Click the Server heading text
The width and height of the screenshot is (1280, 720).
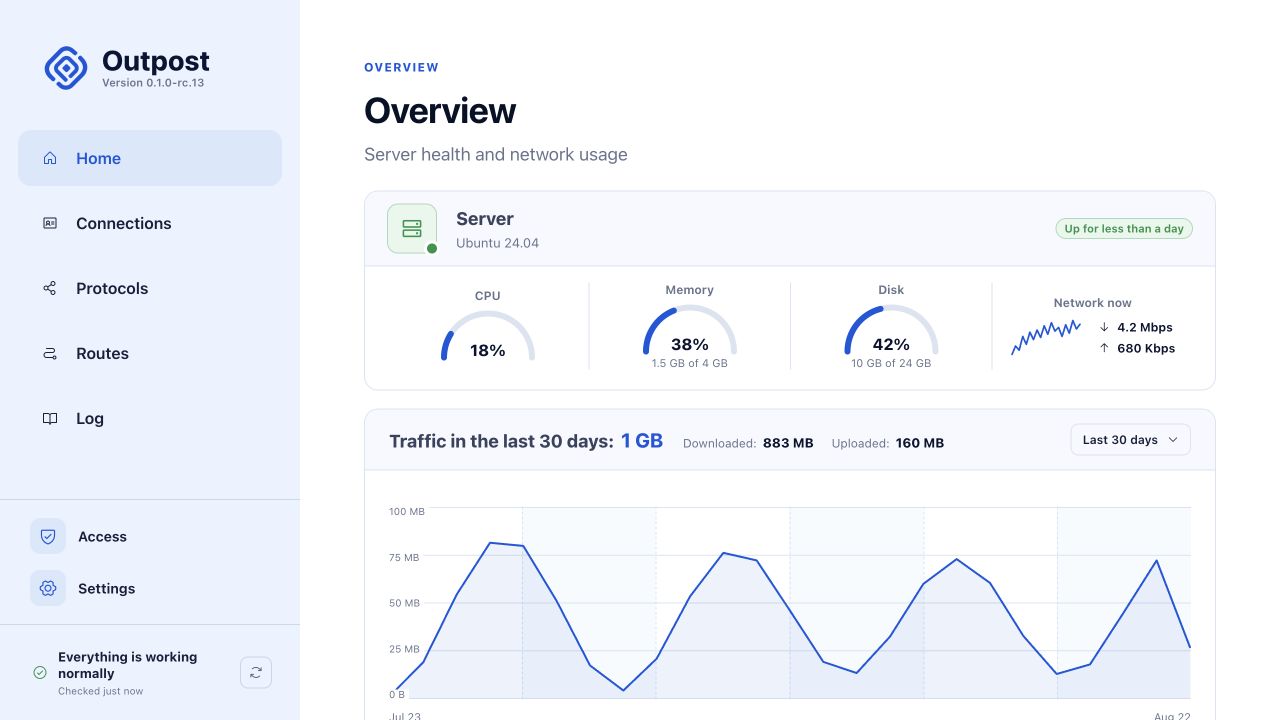pyautogui.click(x=485, y=219)
